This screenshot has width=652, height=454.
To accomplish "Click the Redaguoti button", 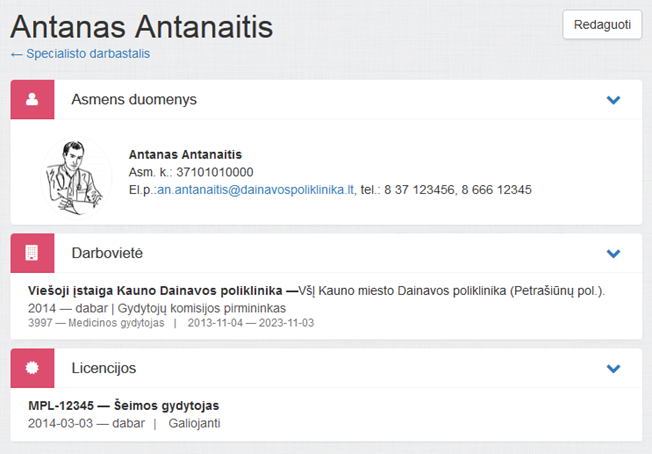I will tap(602, 25).
